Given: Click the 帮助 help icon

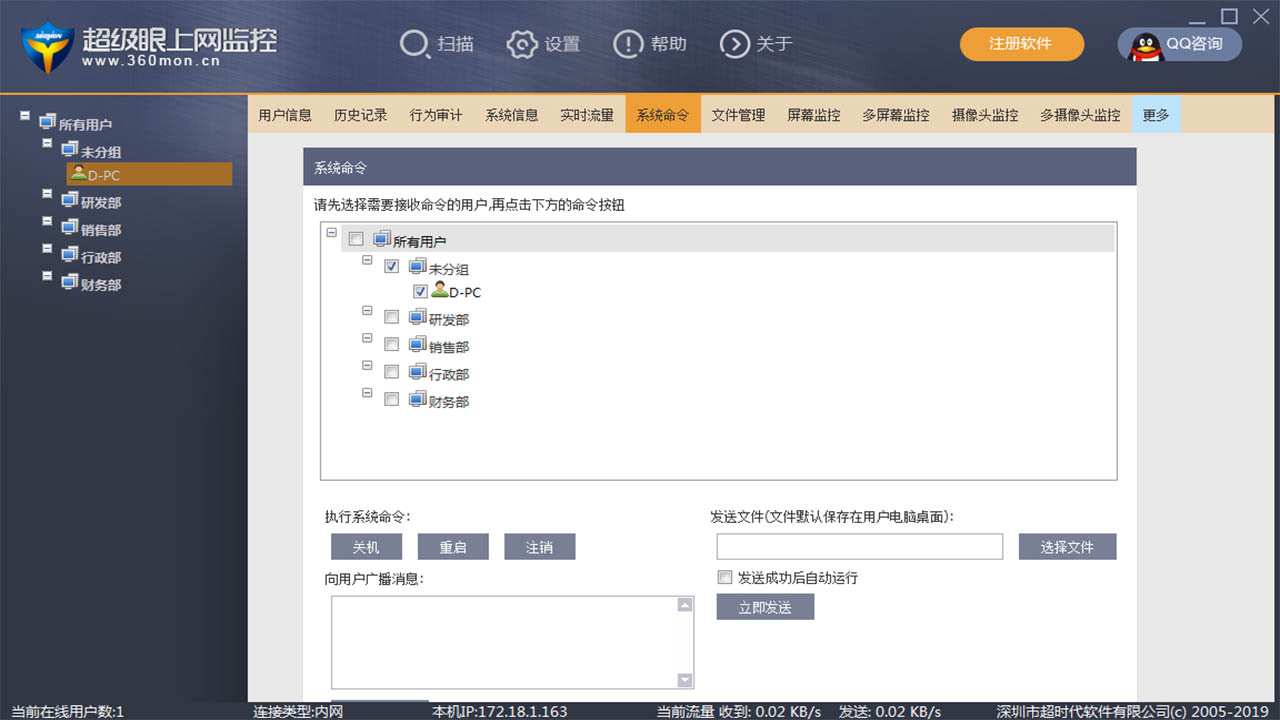Looking at the screenshot, I should [x=628, y=44].
